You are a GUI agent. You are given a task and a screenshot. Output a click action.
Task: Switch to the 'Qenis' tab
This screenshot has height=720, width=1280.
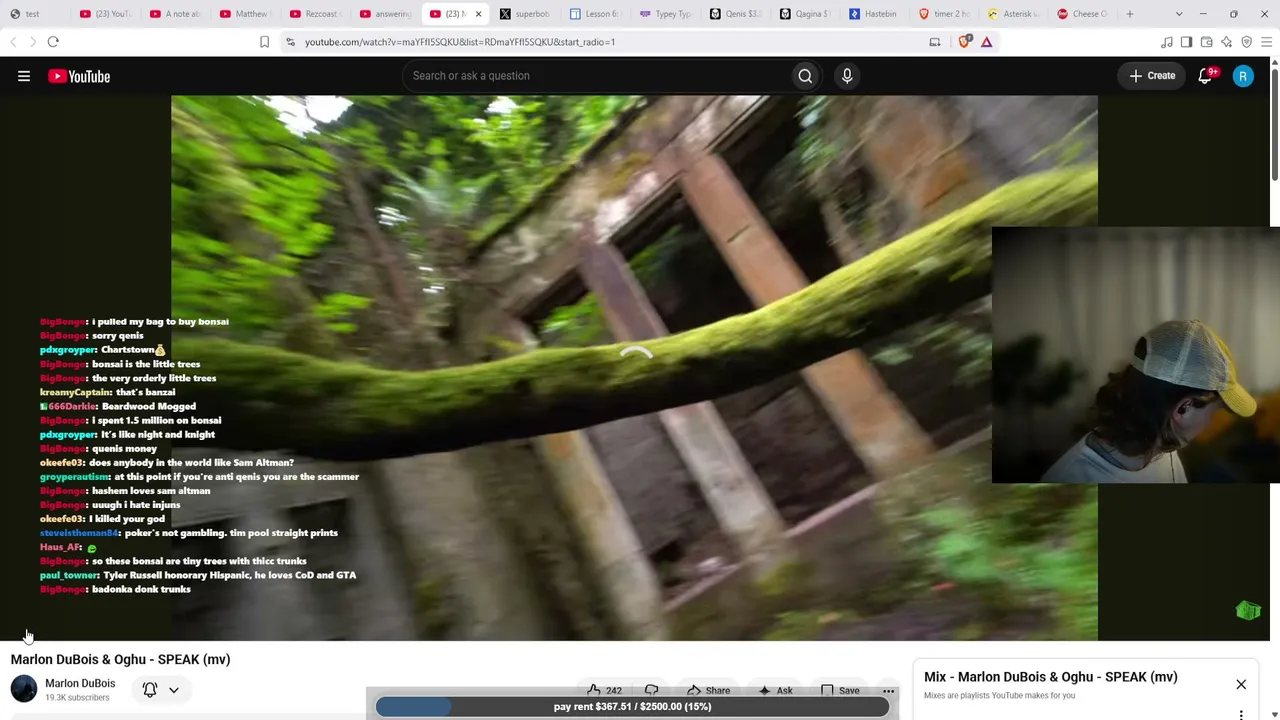(735, 14)
